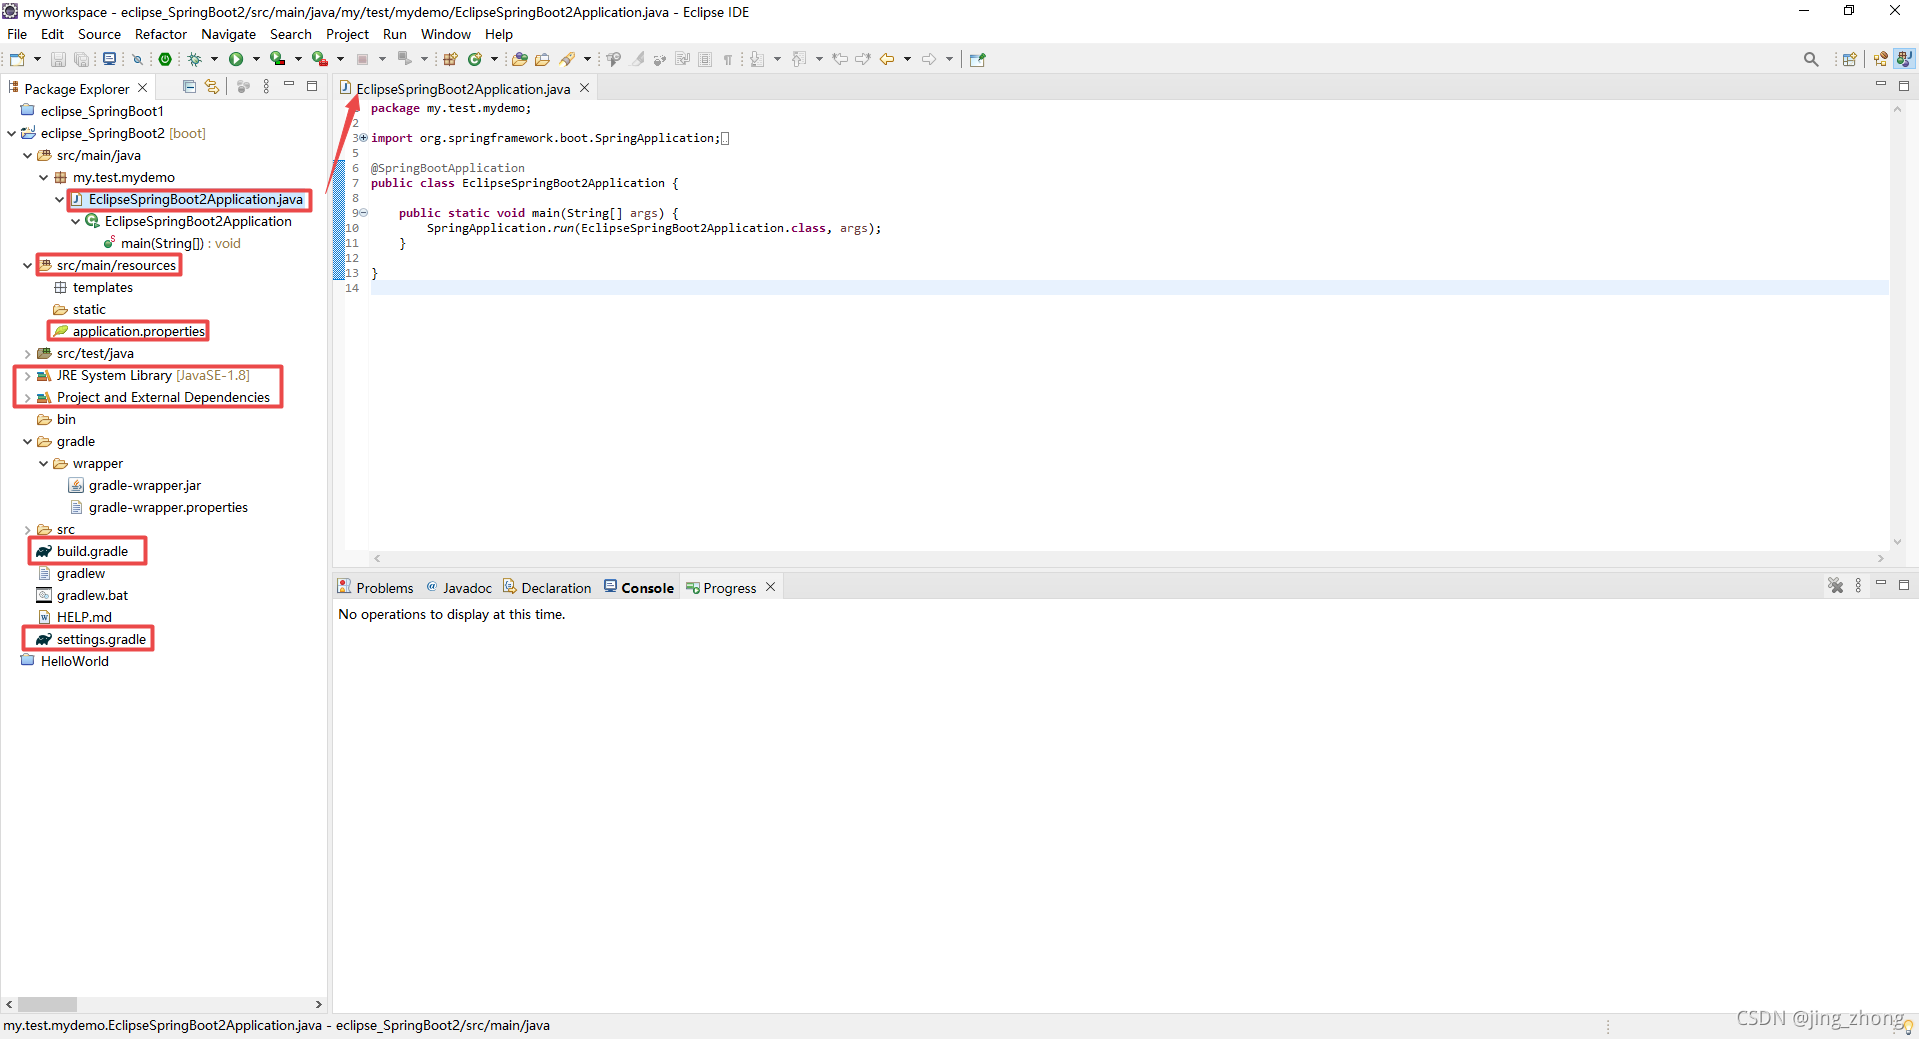Toggle Skip All Breakpoints
The height and width of the screenshot is (1039, 1919).
coord(138,59)
